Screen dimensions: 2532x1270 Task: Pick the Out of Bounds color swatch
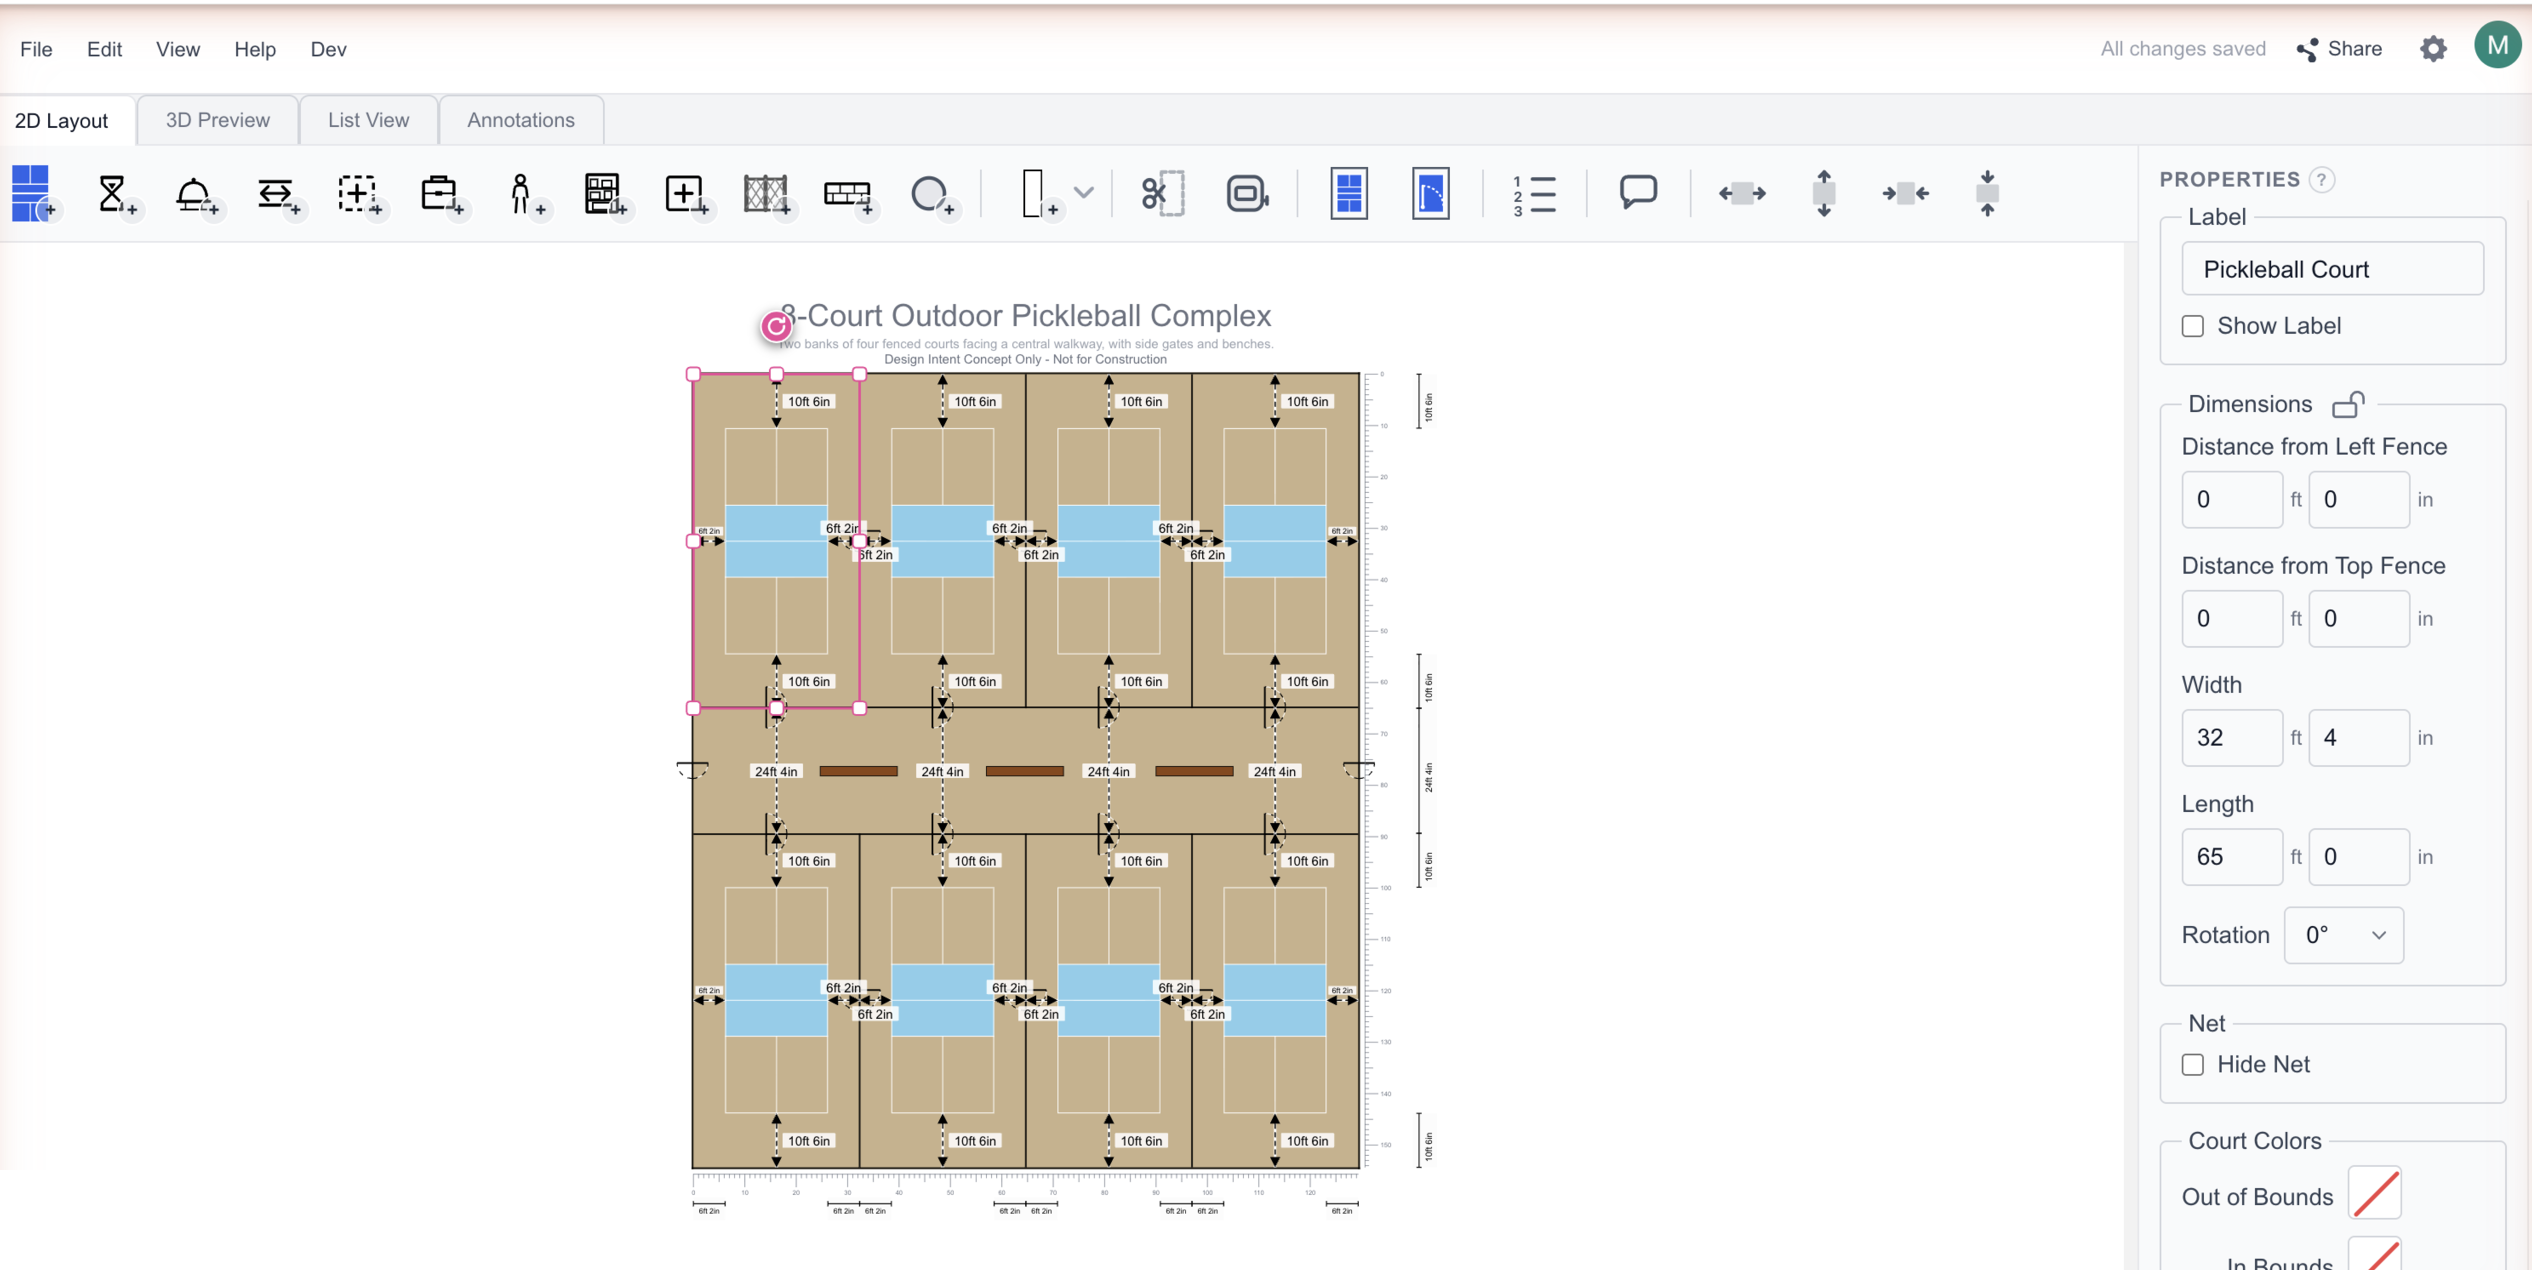coord(2375,1193)
